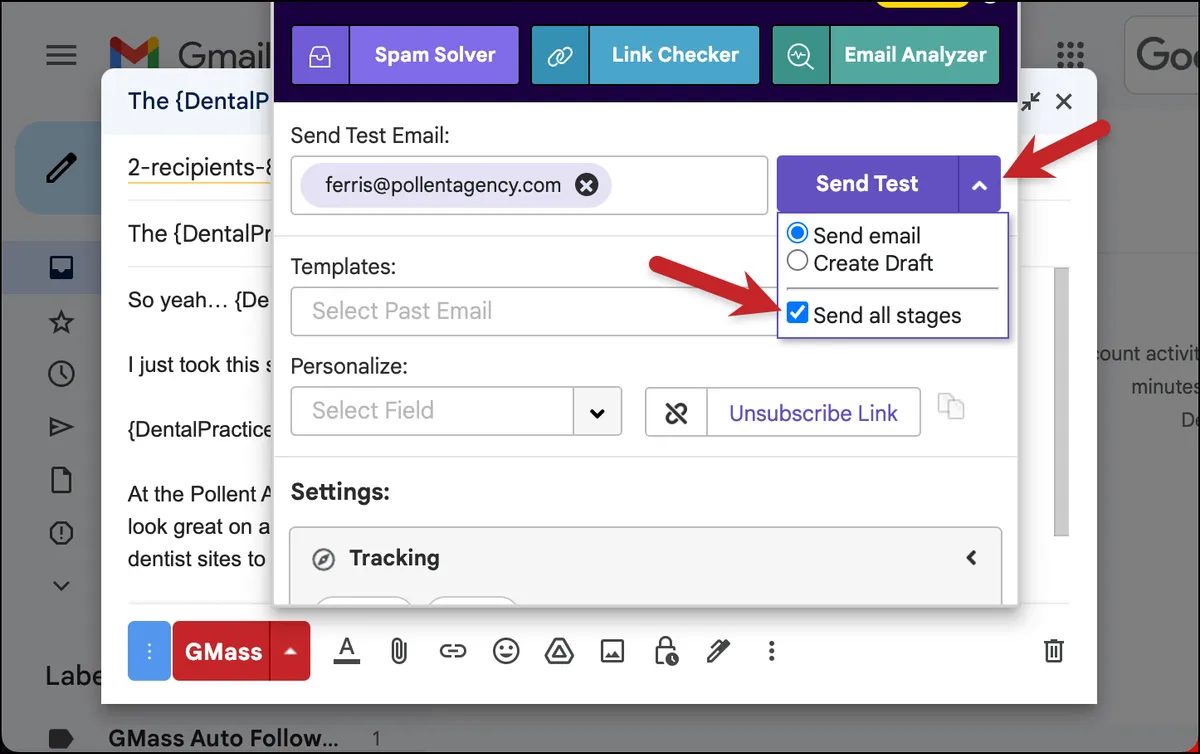Screen dimensions: 1200x754
Task: Click the Spam Solver icon
Action: point(320,55)
